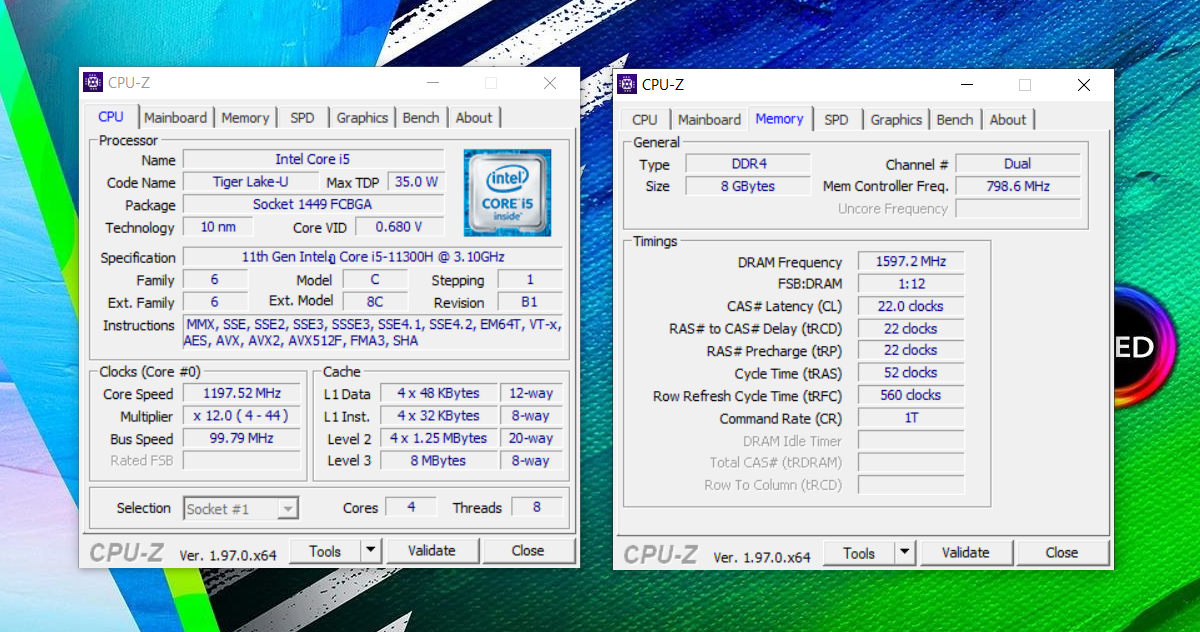The height and width of the screenshot is (632, 1200).
Task: Click the Max TDP value '35.0 W'
Action: point(416,183)
